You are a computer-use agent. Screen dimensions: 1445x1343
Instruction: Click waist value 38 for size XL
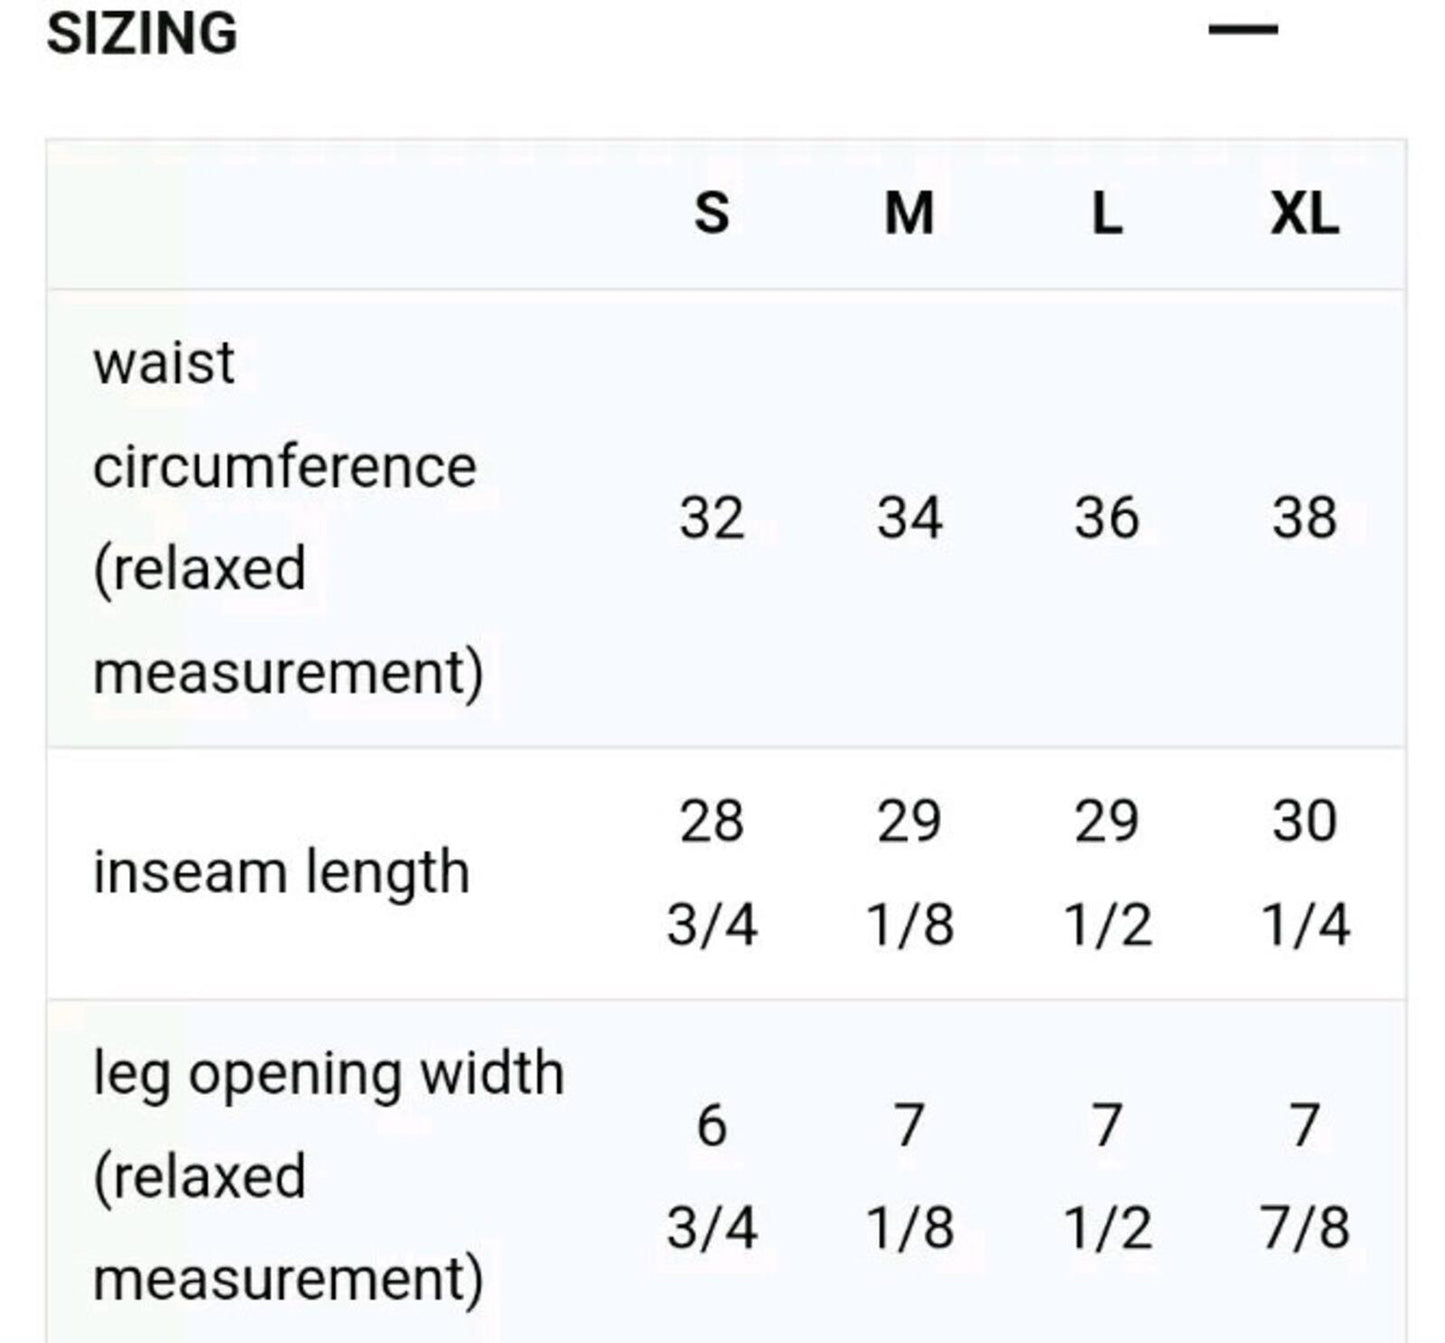click(x=1304, y=518)
